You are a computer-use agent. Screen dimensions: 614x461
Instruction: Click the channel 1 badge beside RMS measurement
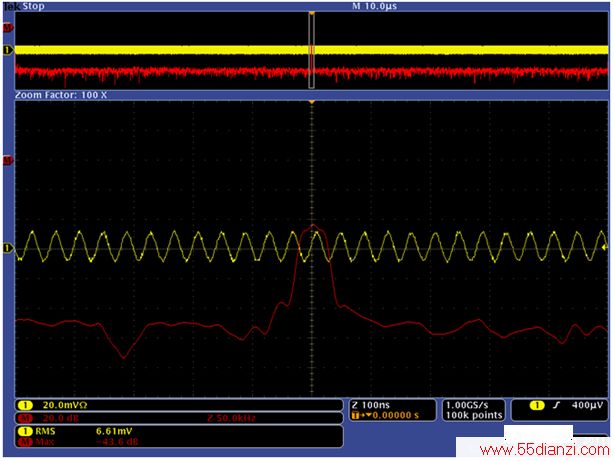pyautogui.click(x=25, y=431)
